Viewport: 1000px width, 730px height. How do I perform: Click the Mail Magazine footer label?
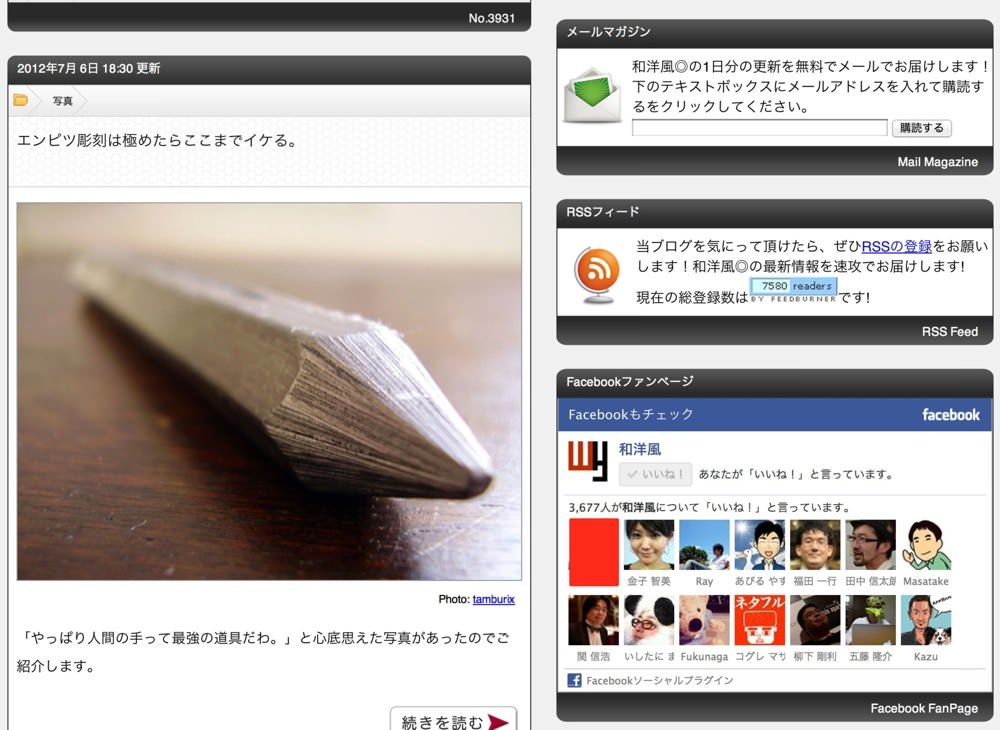(938, 162)
